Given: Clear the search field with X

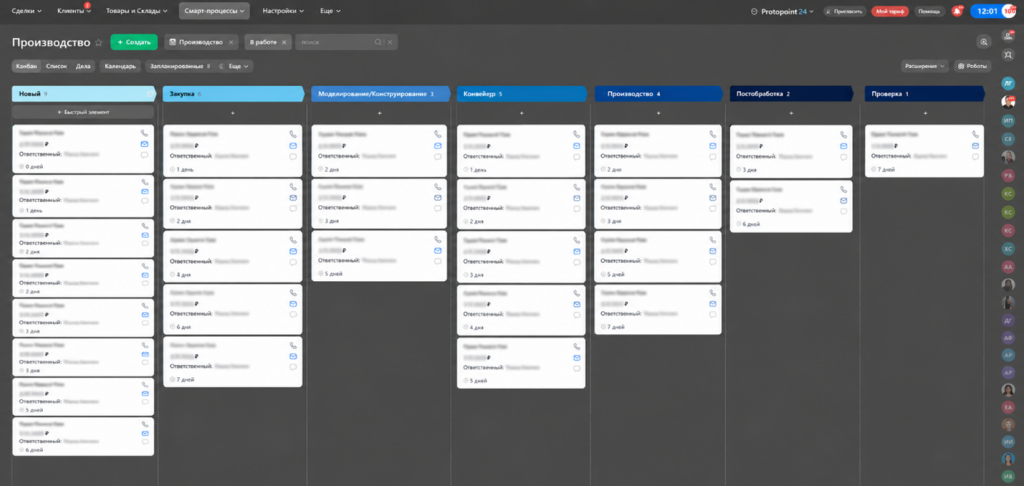Looking at the screenshot, I should [x=390, y=42].
